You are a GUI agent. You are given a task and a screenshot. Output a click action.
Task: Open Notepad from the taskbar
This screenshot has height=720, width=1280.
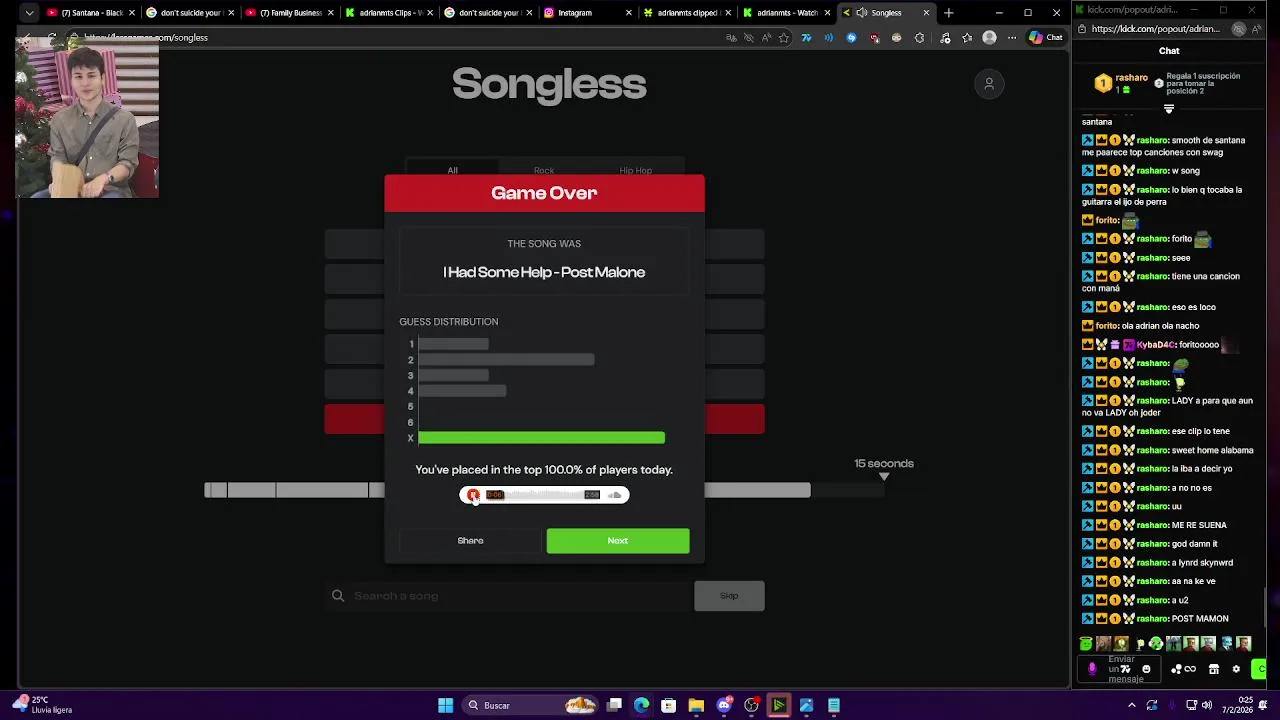click(834, 705)
